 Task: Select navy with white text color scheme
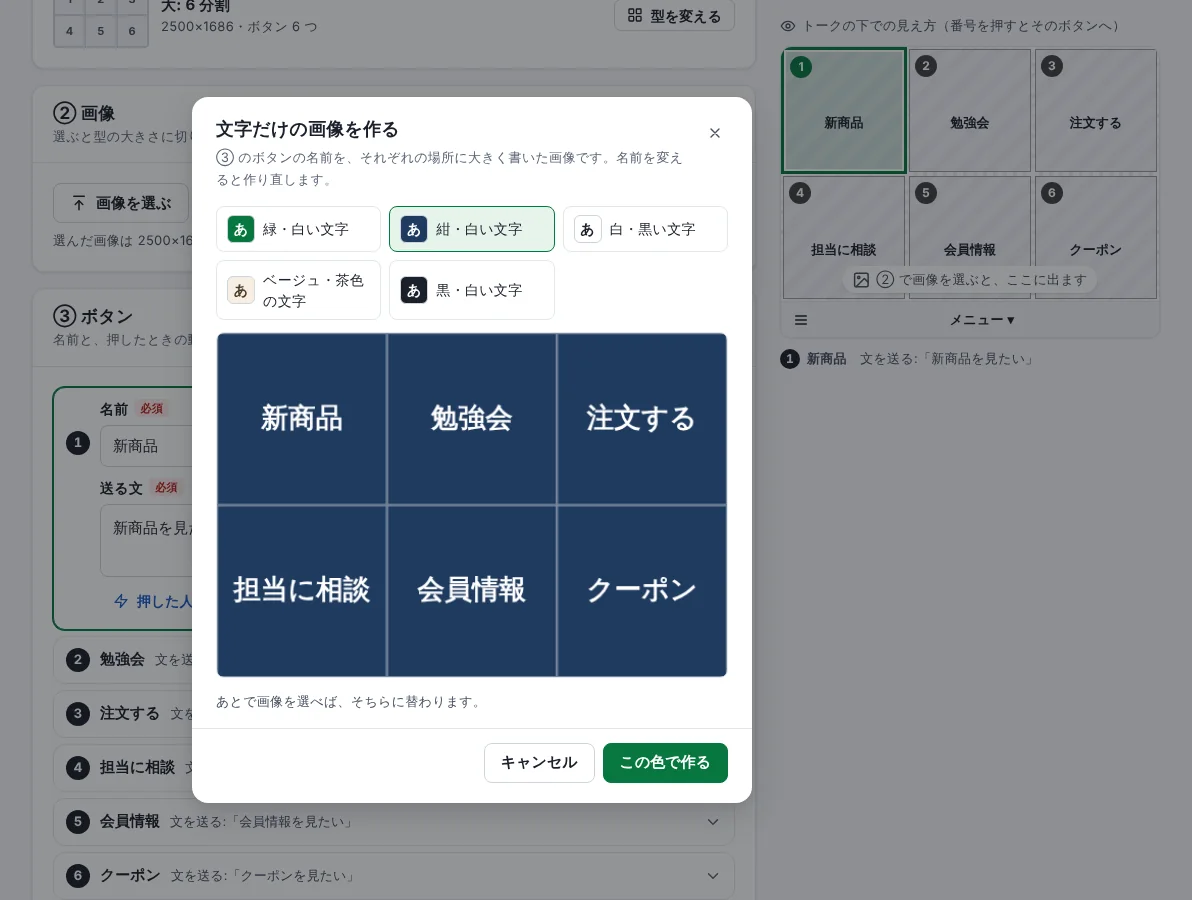tap(471, 229)
